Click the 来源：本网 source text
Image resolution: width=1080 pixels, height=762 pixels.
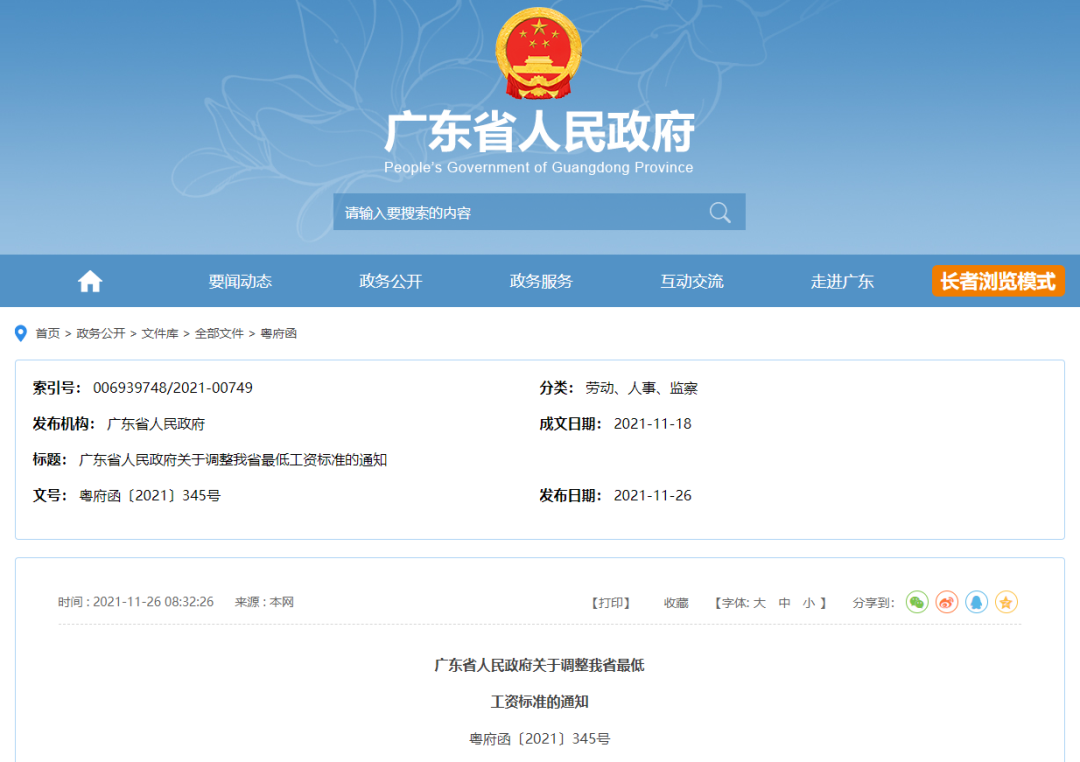[x=264, y=602]
